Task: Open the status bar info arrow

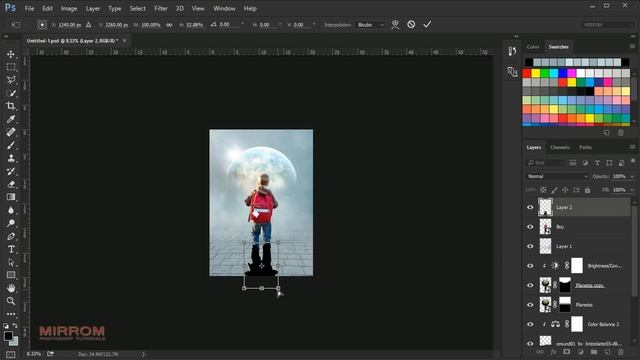Action: click(143, 354)
